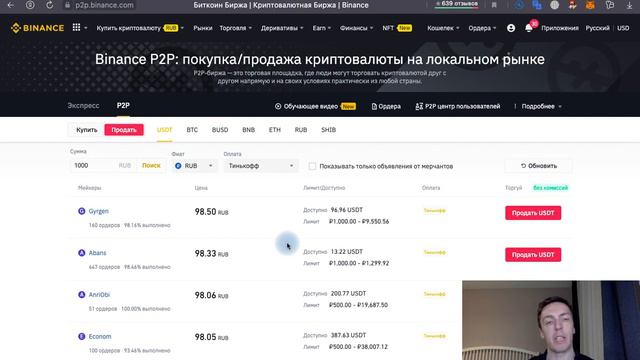
Task: Change currency via USD
Action: [623, 28]
